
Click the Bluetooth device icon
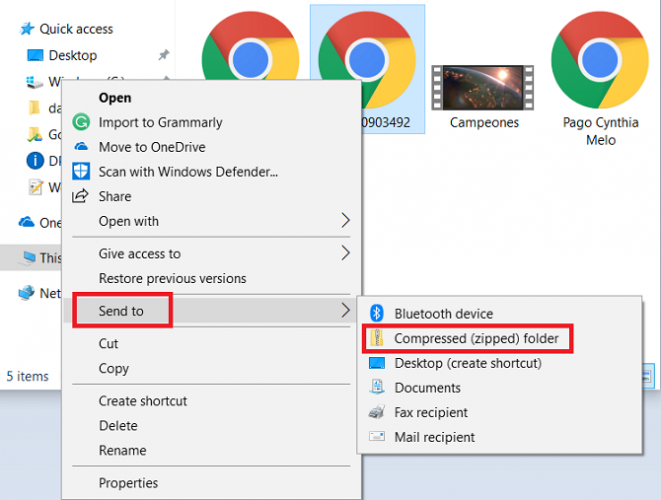click(x=376, y=313)
